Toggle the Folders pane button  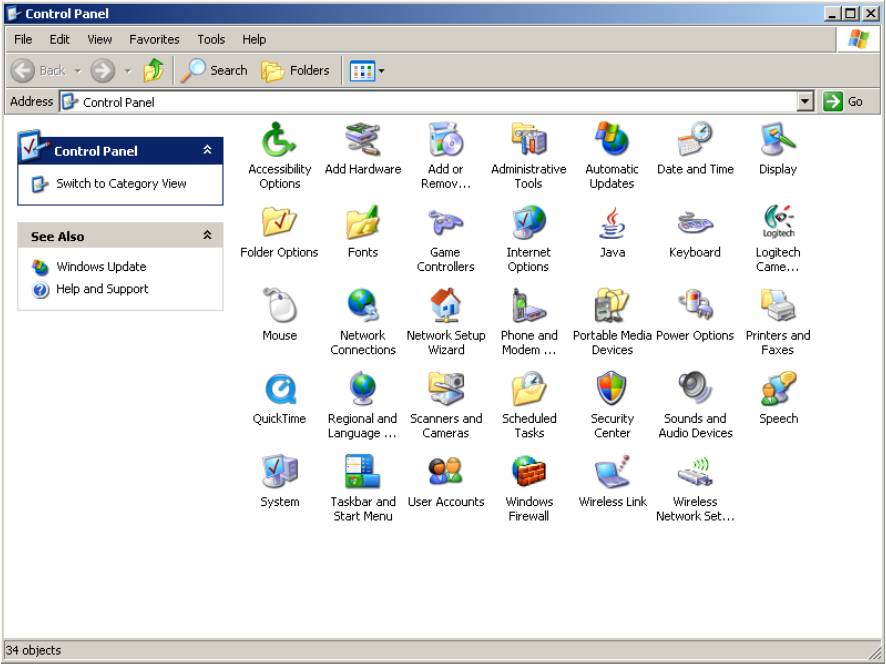point(296,71)
